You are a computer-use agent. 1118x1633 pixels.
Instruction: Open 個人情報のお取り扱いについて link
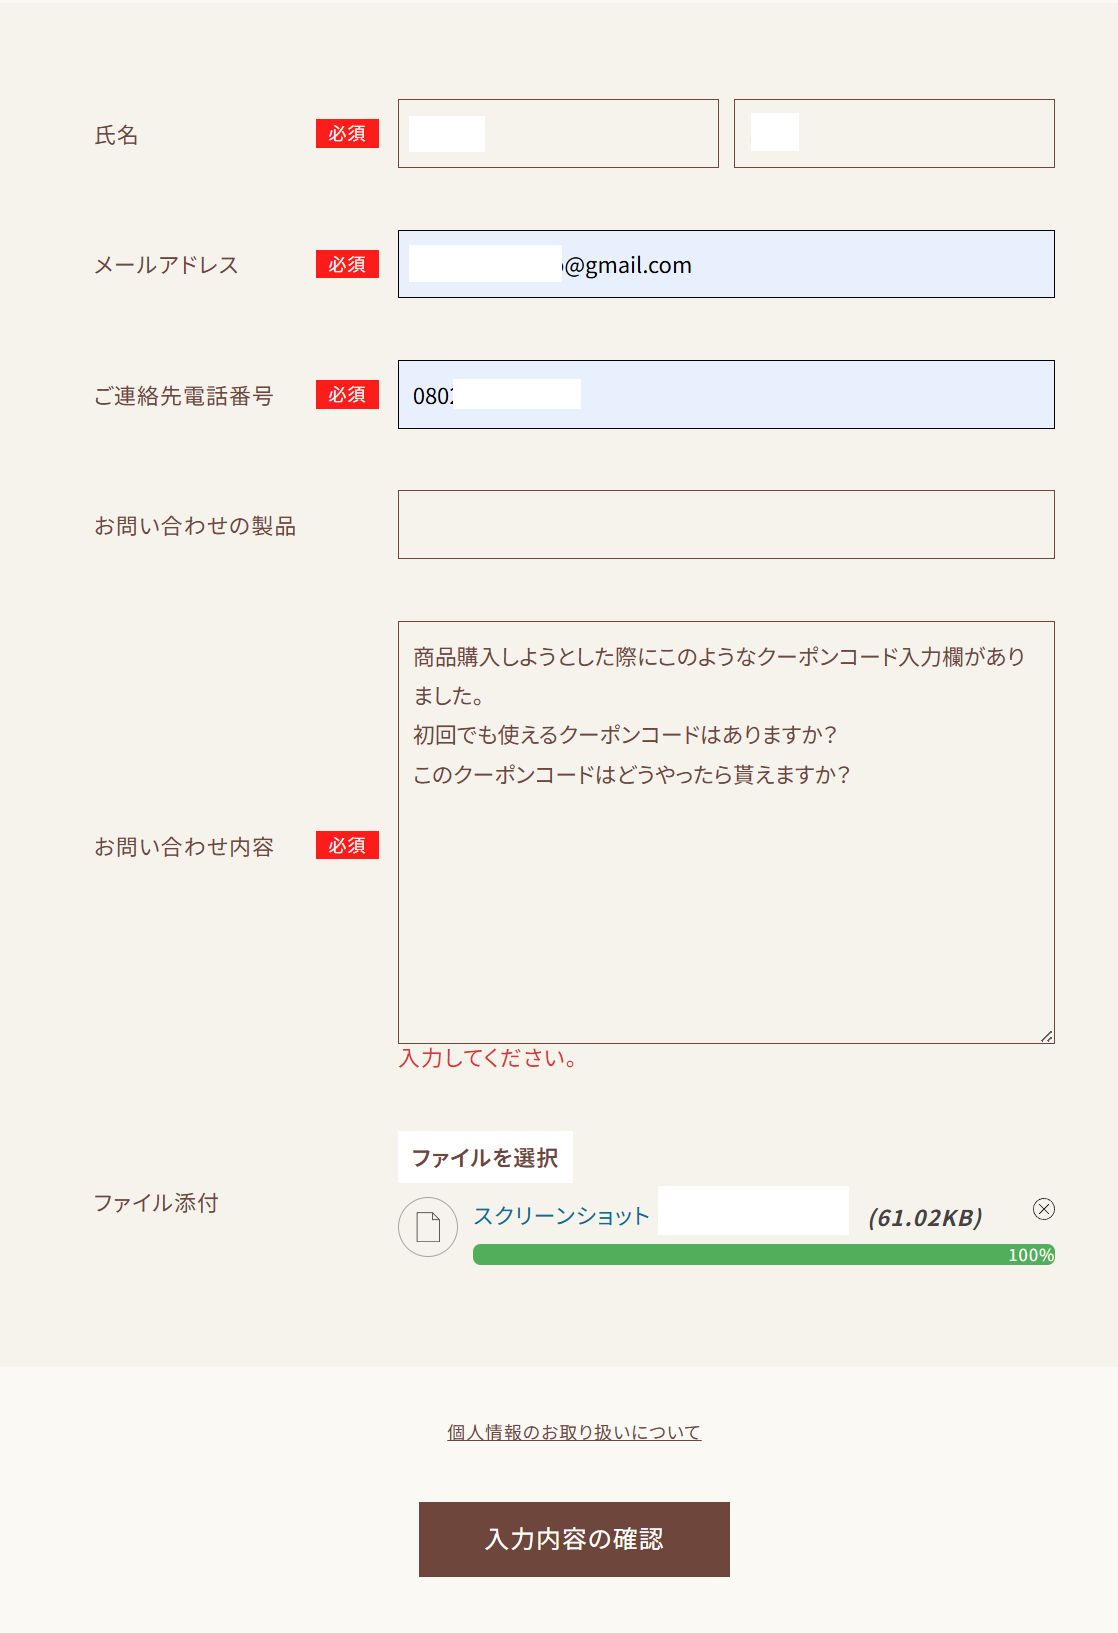pos(574,1433)
